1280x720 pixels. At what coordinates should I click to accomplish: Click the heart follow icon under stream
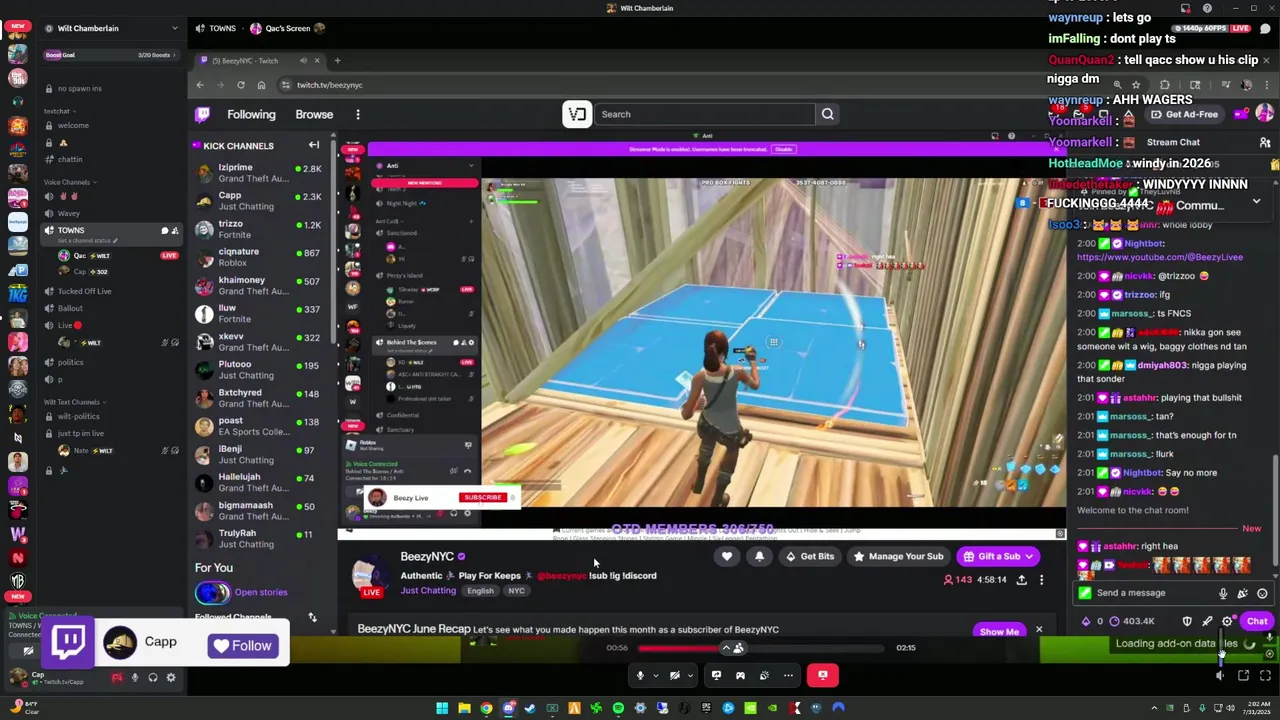pyautogui.click(x=727, y=556)
